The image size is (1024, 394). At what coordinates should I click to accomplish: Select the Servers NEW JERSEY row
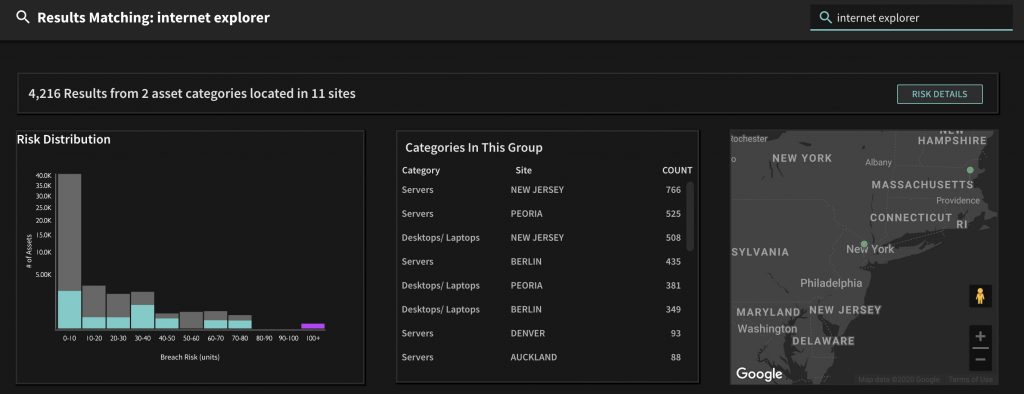[541, 190]
